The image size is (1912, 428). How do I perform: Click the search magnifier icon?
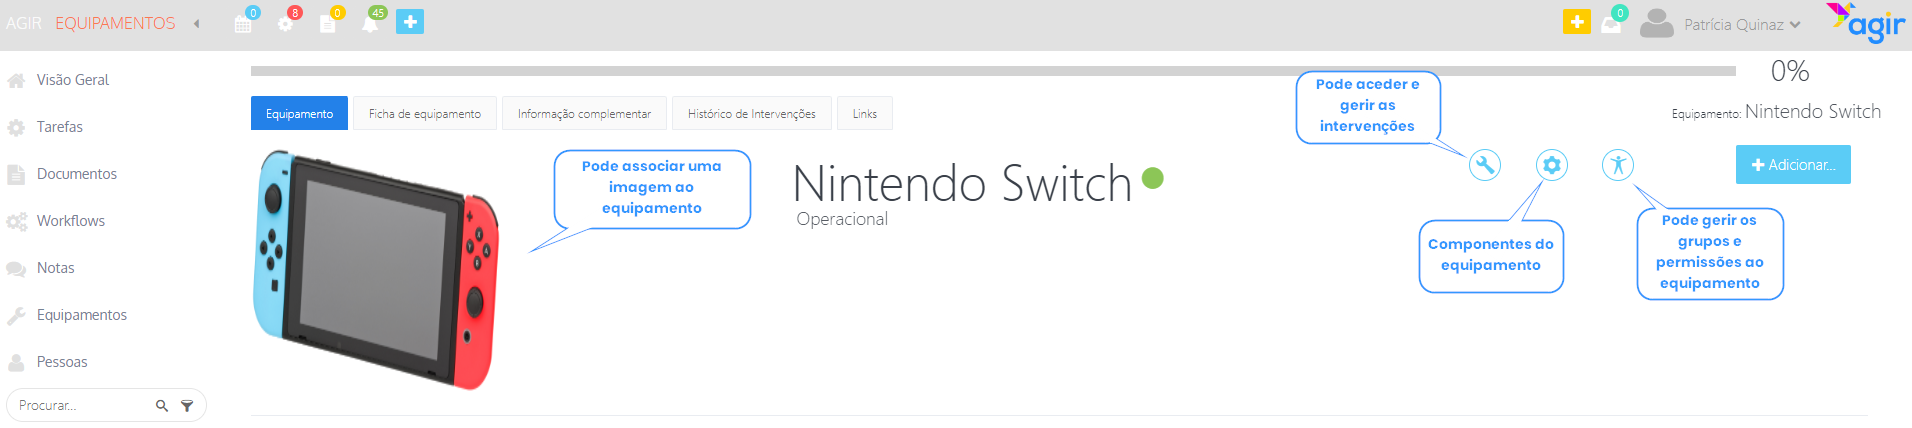pos(162,406)
